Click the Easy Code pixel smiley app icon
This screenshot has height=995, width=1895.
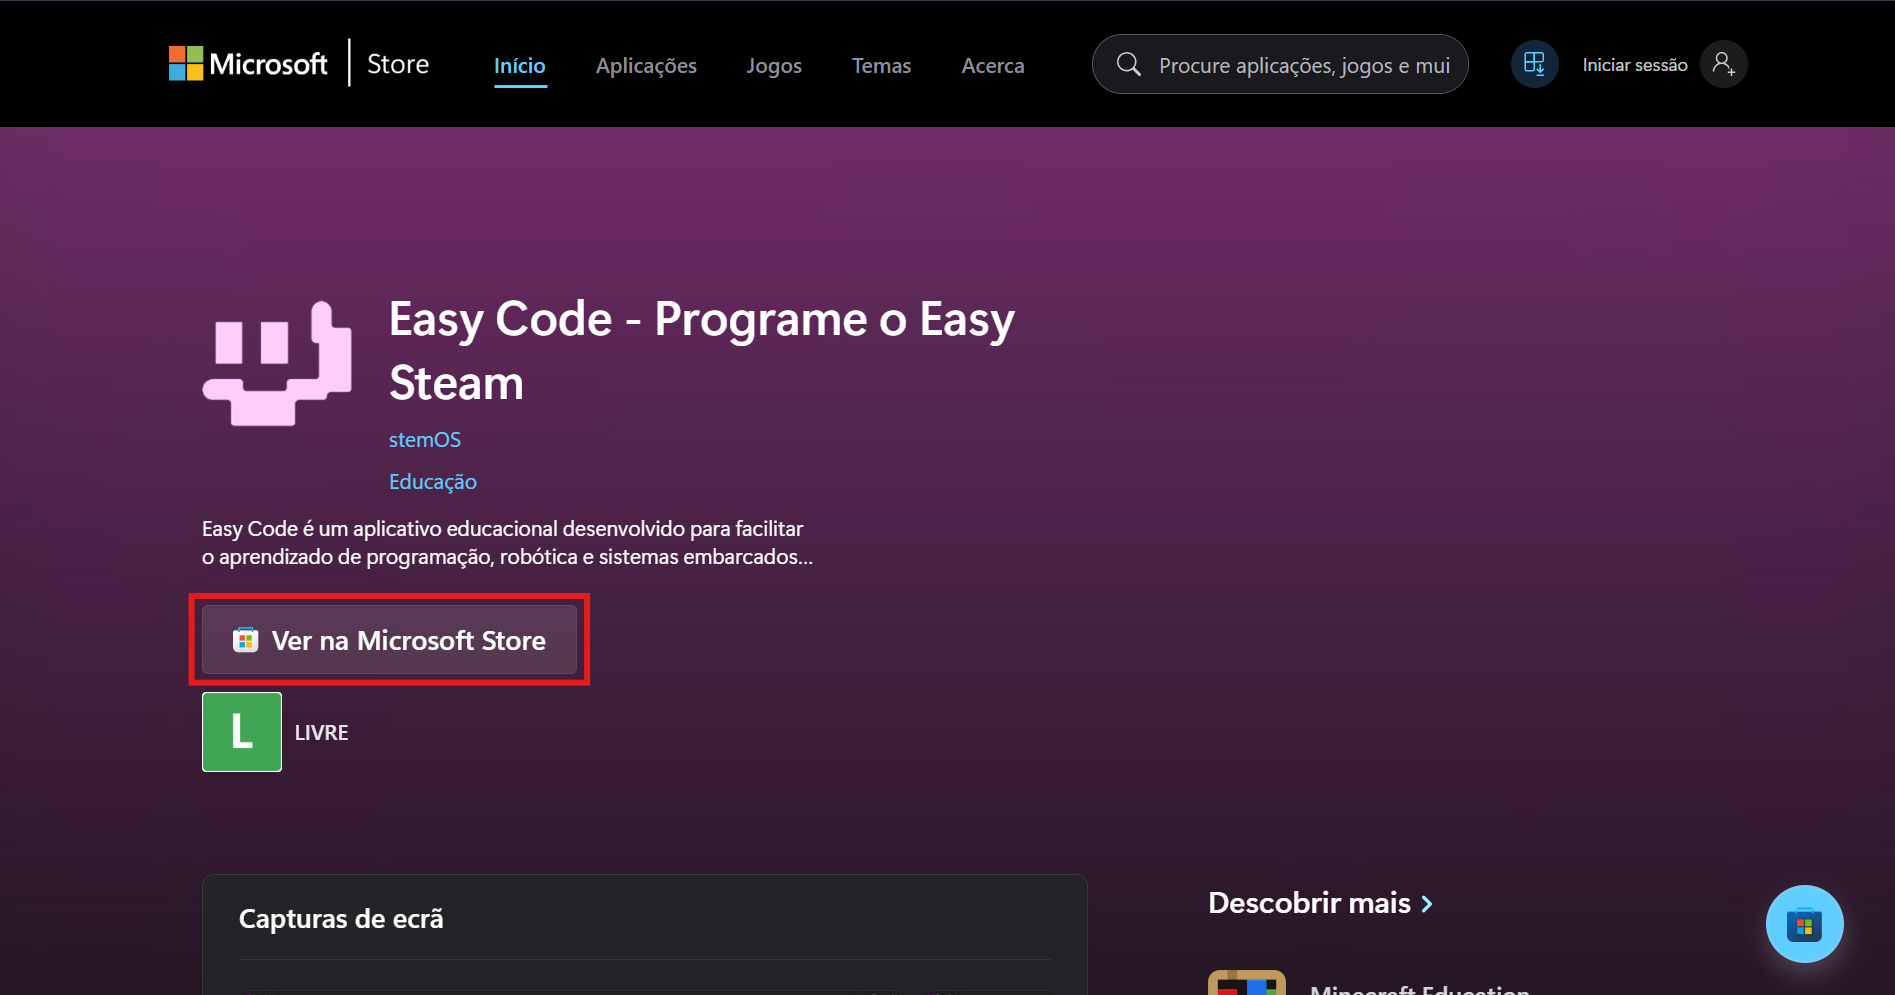(x=277, y=363)
